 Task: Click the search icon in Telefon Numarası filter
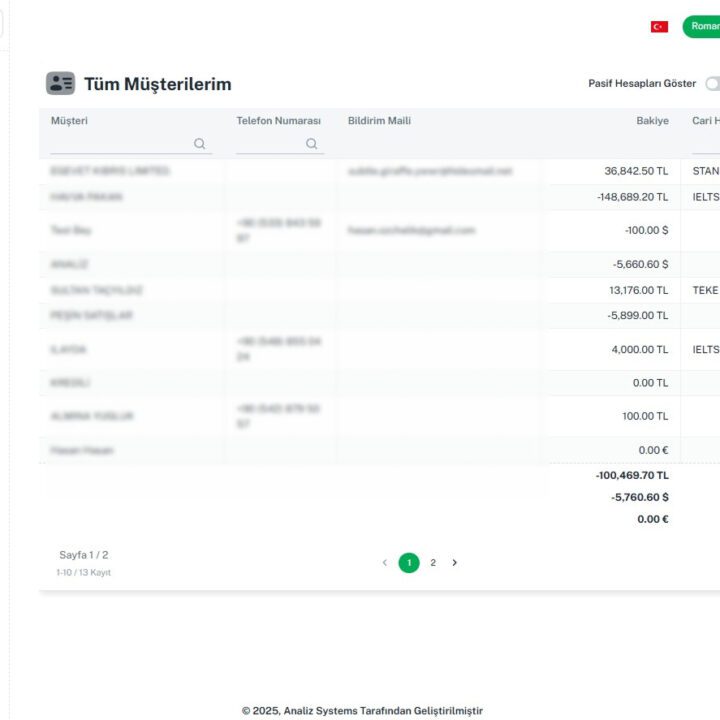click(x=312, y=144)
